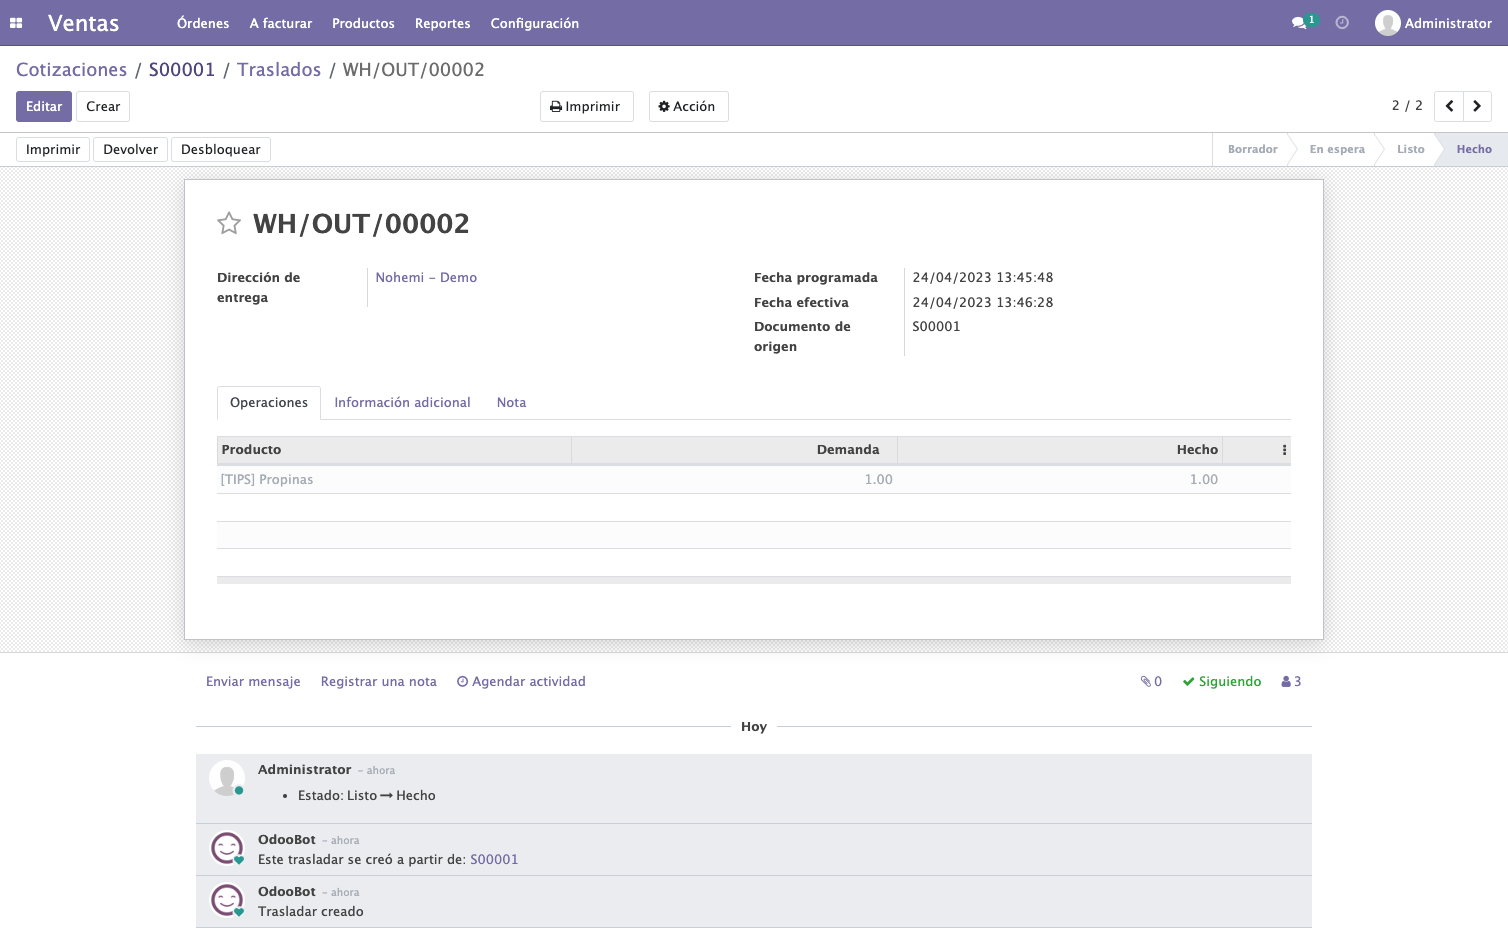Open the Administrator user menu avatar

1433,23
